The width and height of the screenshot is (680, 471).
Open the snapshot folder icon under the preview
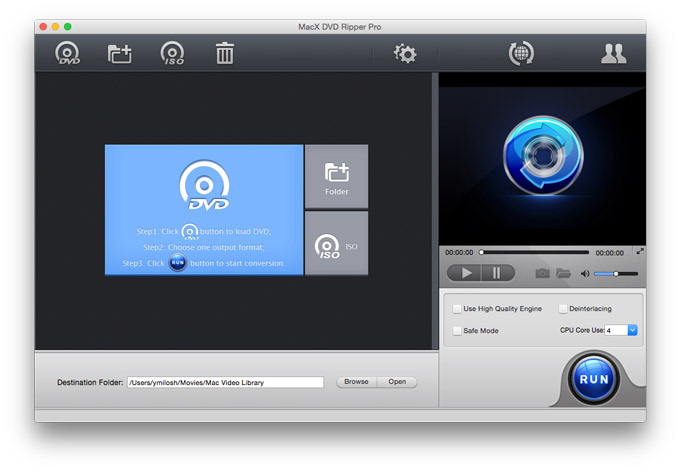563,273
